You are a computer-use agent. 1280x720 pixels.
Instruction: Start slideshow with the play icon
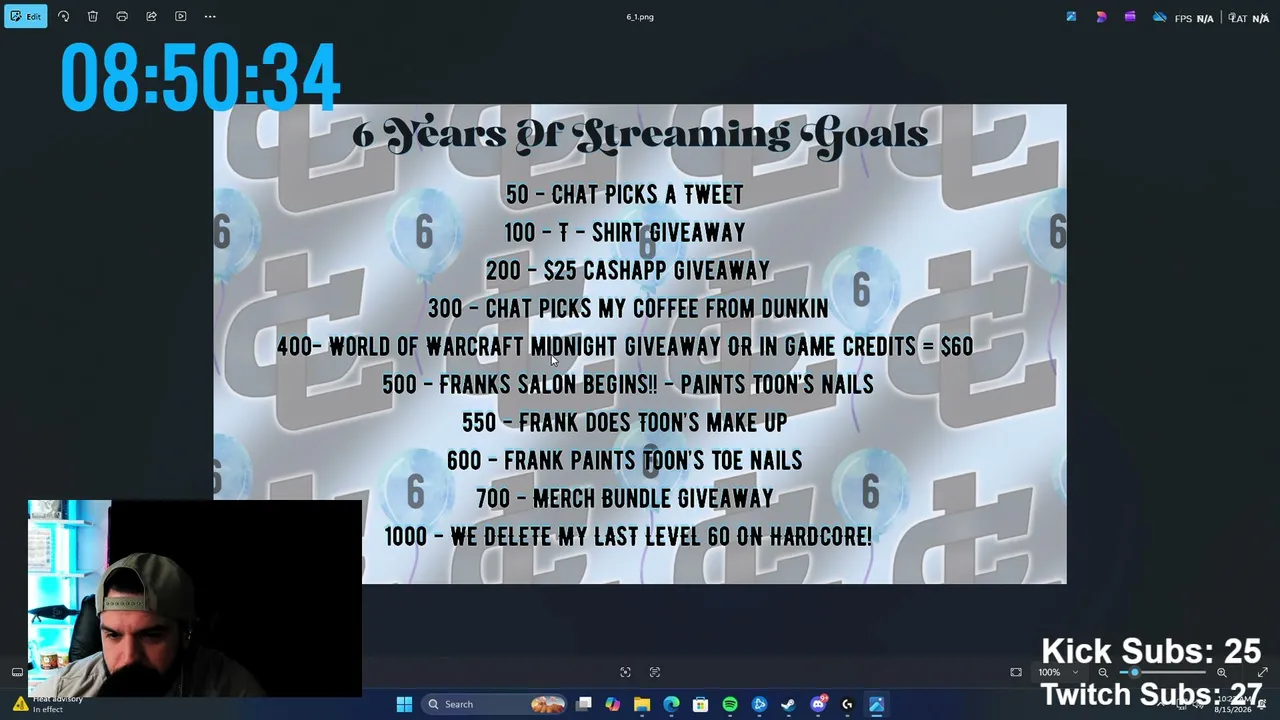coord(181,16)
